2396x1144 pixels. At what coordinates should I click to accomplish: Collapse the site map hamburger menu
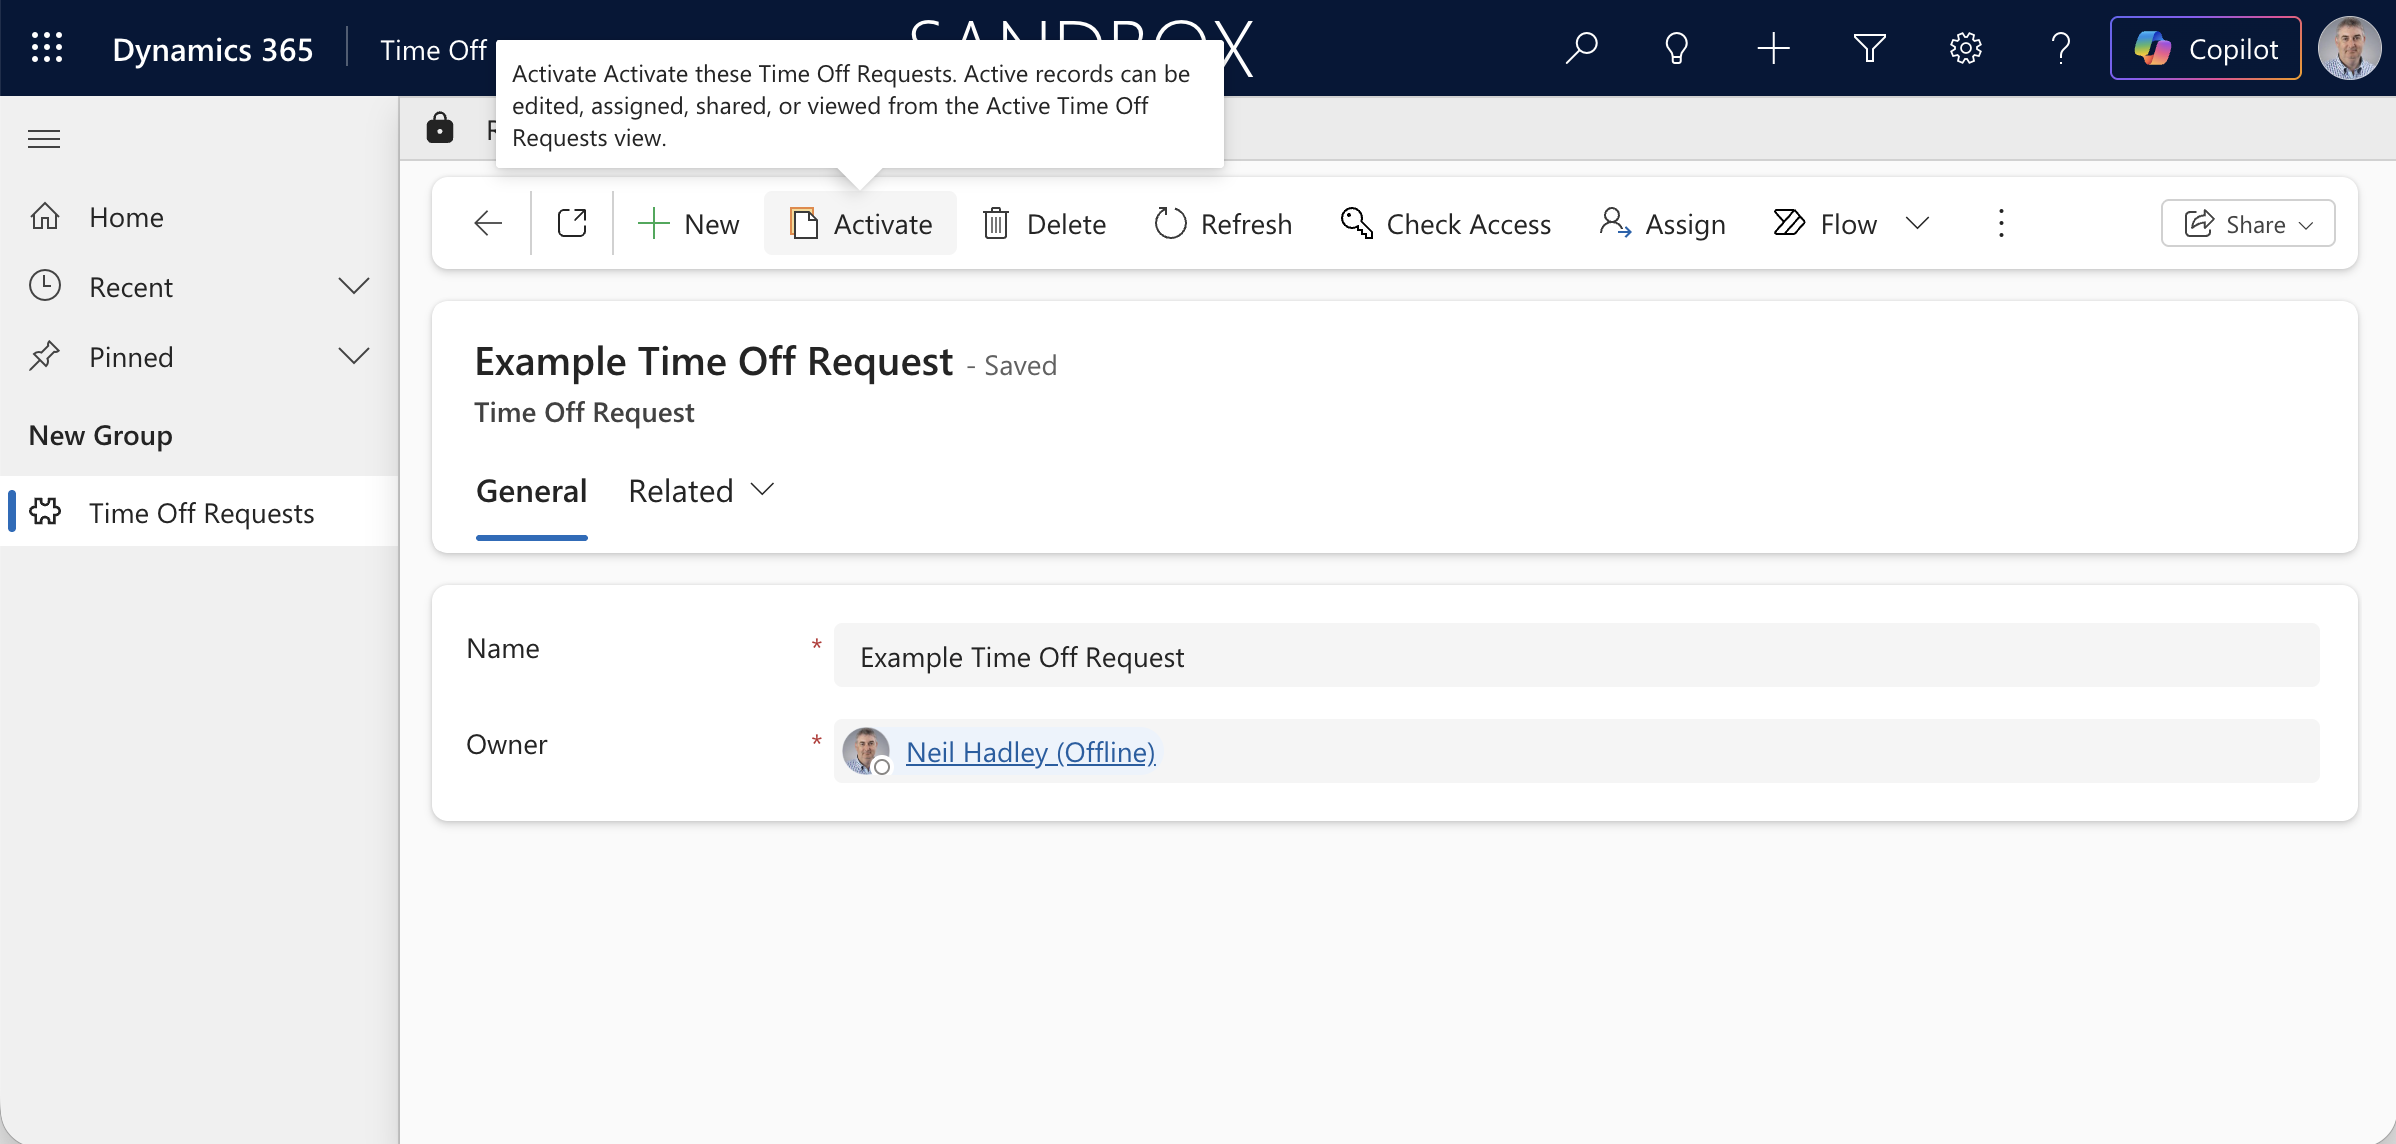pyautogui.click(x=44, y=139)
